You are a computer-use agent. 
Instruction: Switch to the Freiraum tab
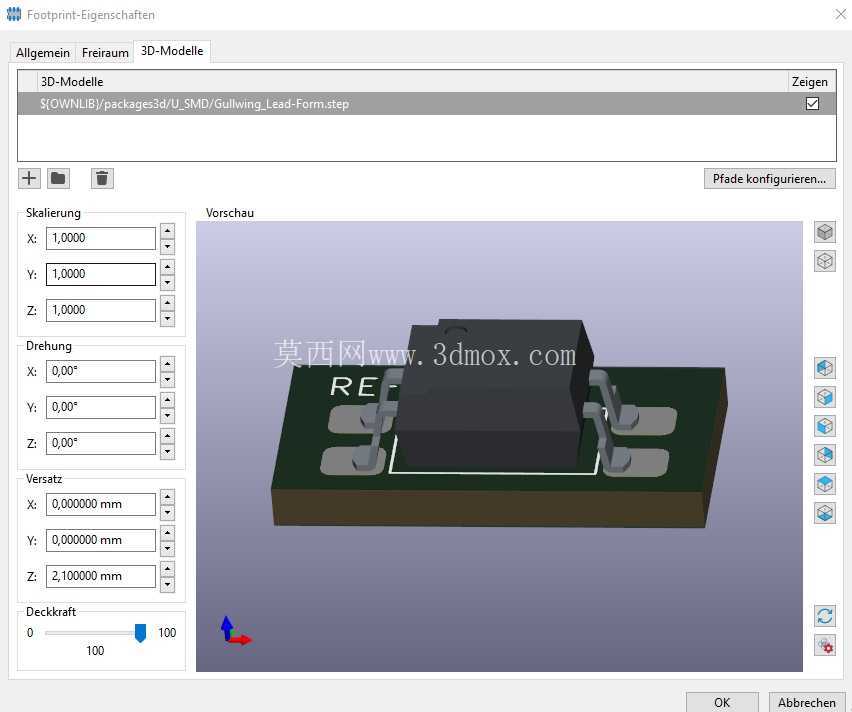point(105,53)
